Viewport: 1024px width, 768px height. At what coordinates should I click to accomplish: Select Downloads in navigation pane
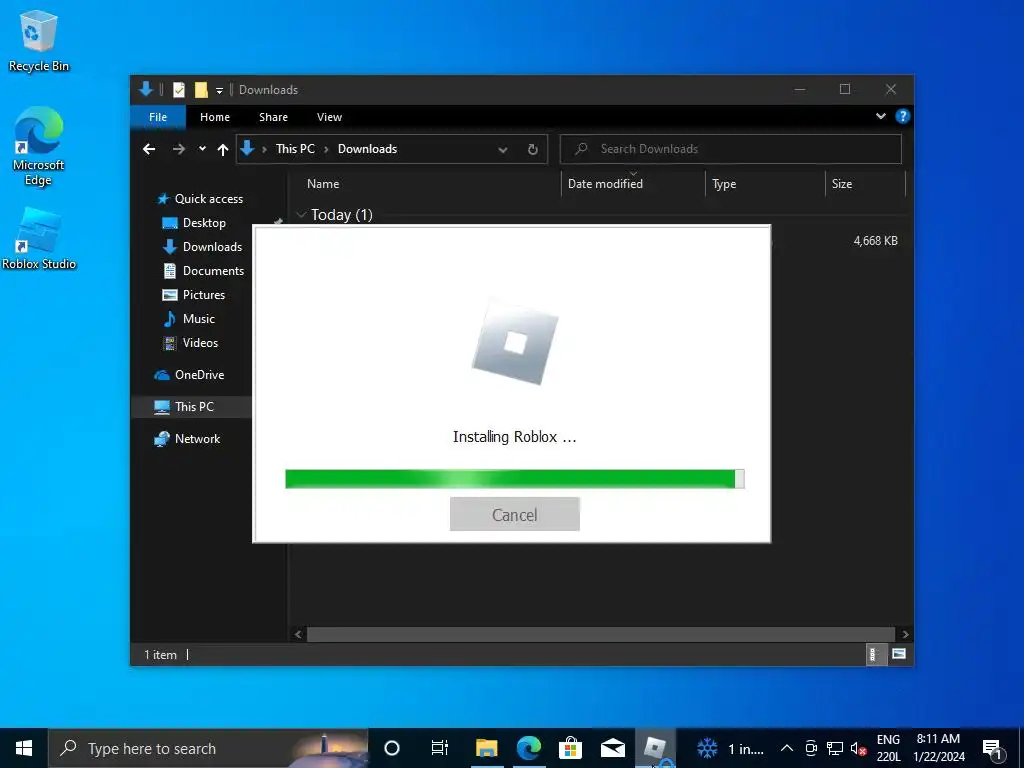[x=202, y=247]
